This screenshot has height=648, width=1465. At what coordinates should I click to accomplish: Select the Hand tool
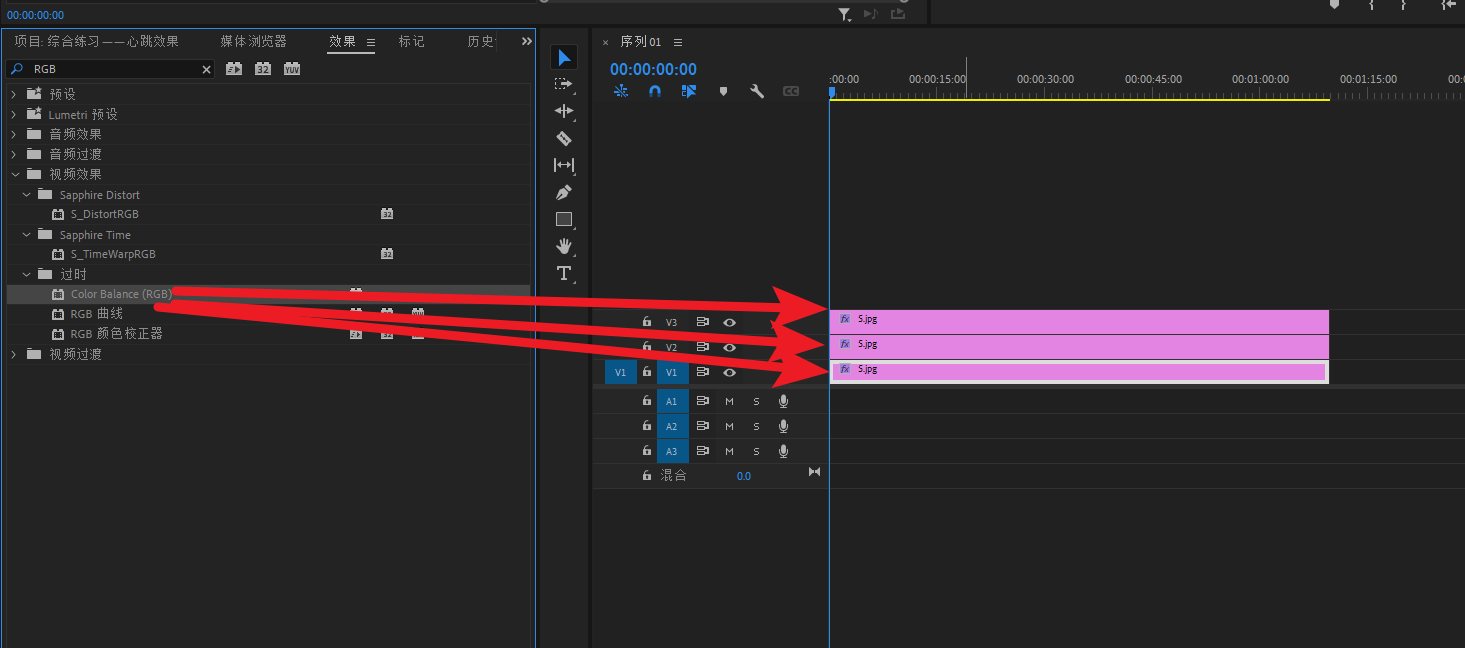tap(564, 246)
